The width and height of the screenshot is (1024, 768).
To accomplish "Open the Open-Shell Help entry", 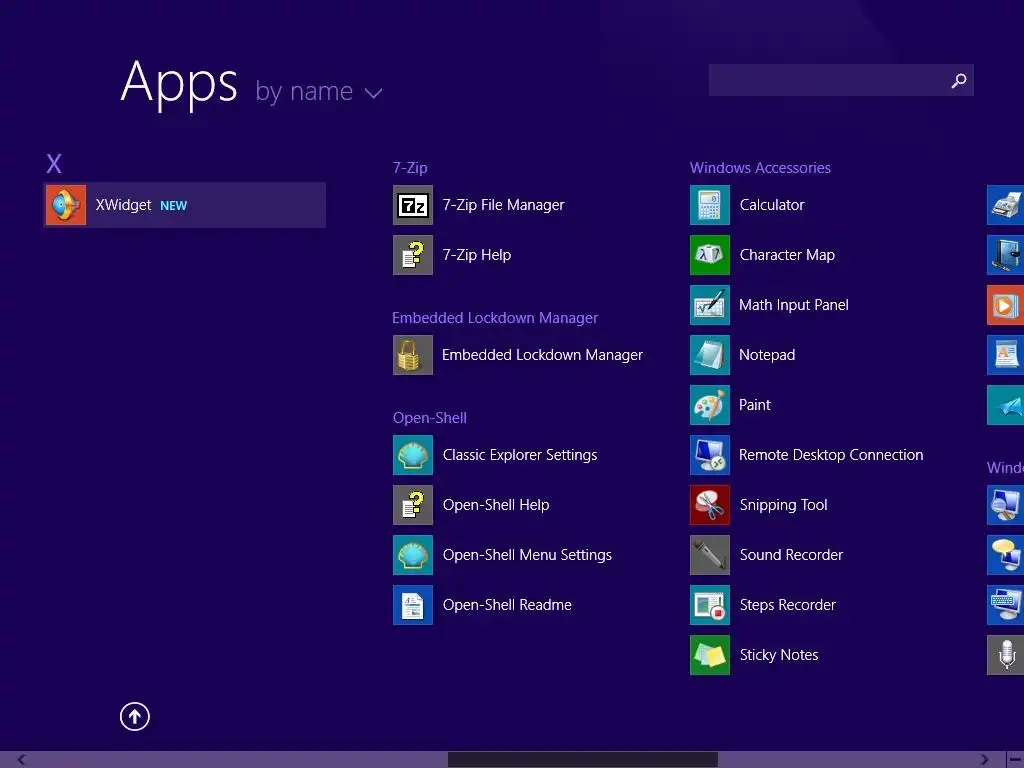I will click(x=471, y=505).
